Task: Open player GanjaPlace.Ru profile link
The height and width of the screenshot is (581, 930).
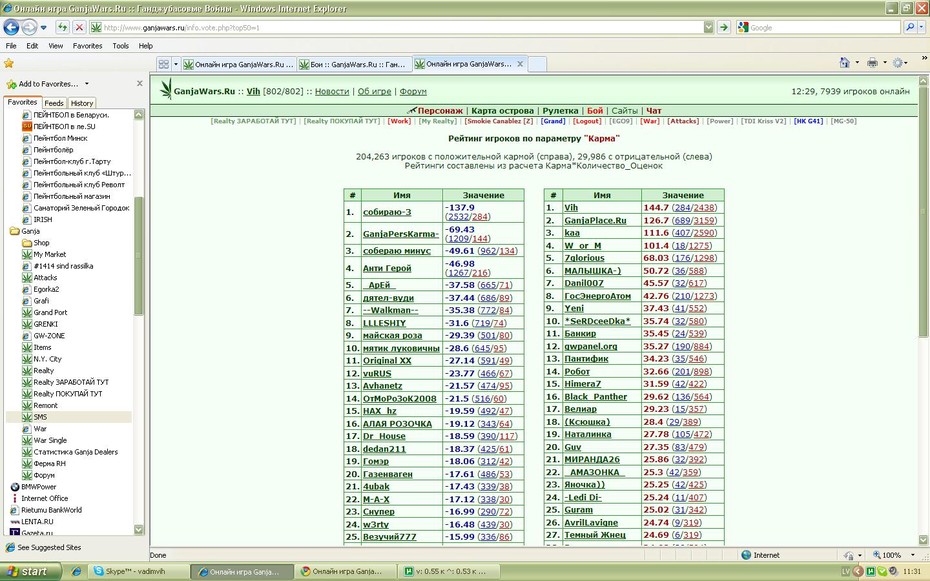Action: point(595,221)
